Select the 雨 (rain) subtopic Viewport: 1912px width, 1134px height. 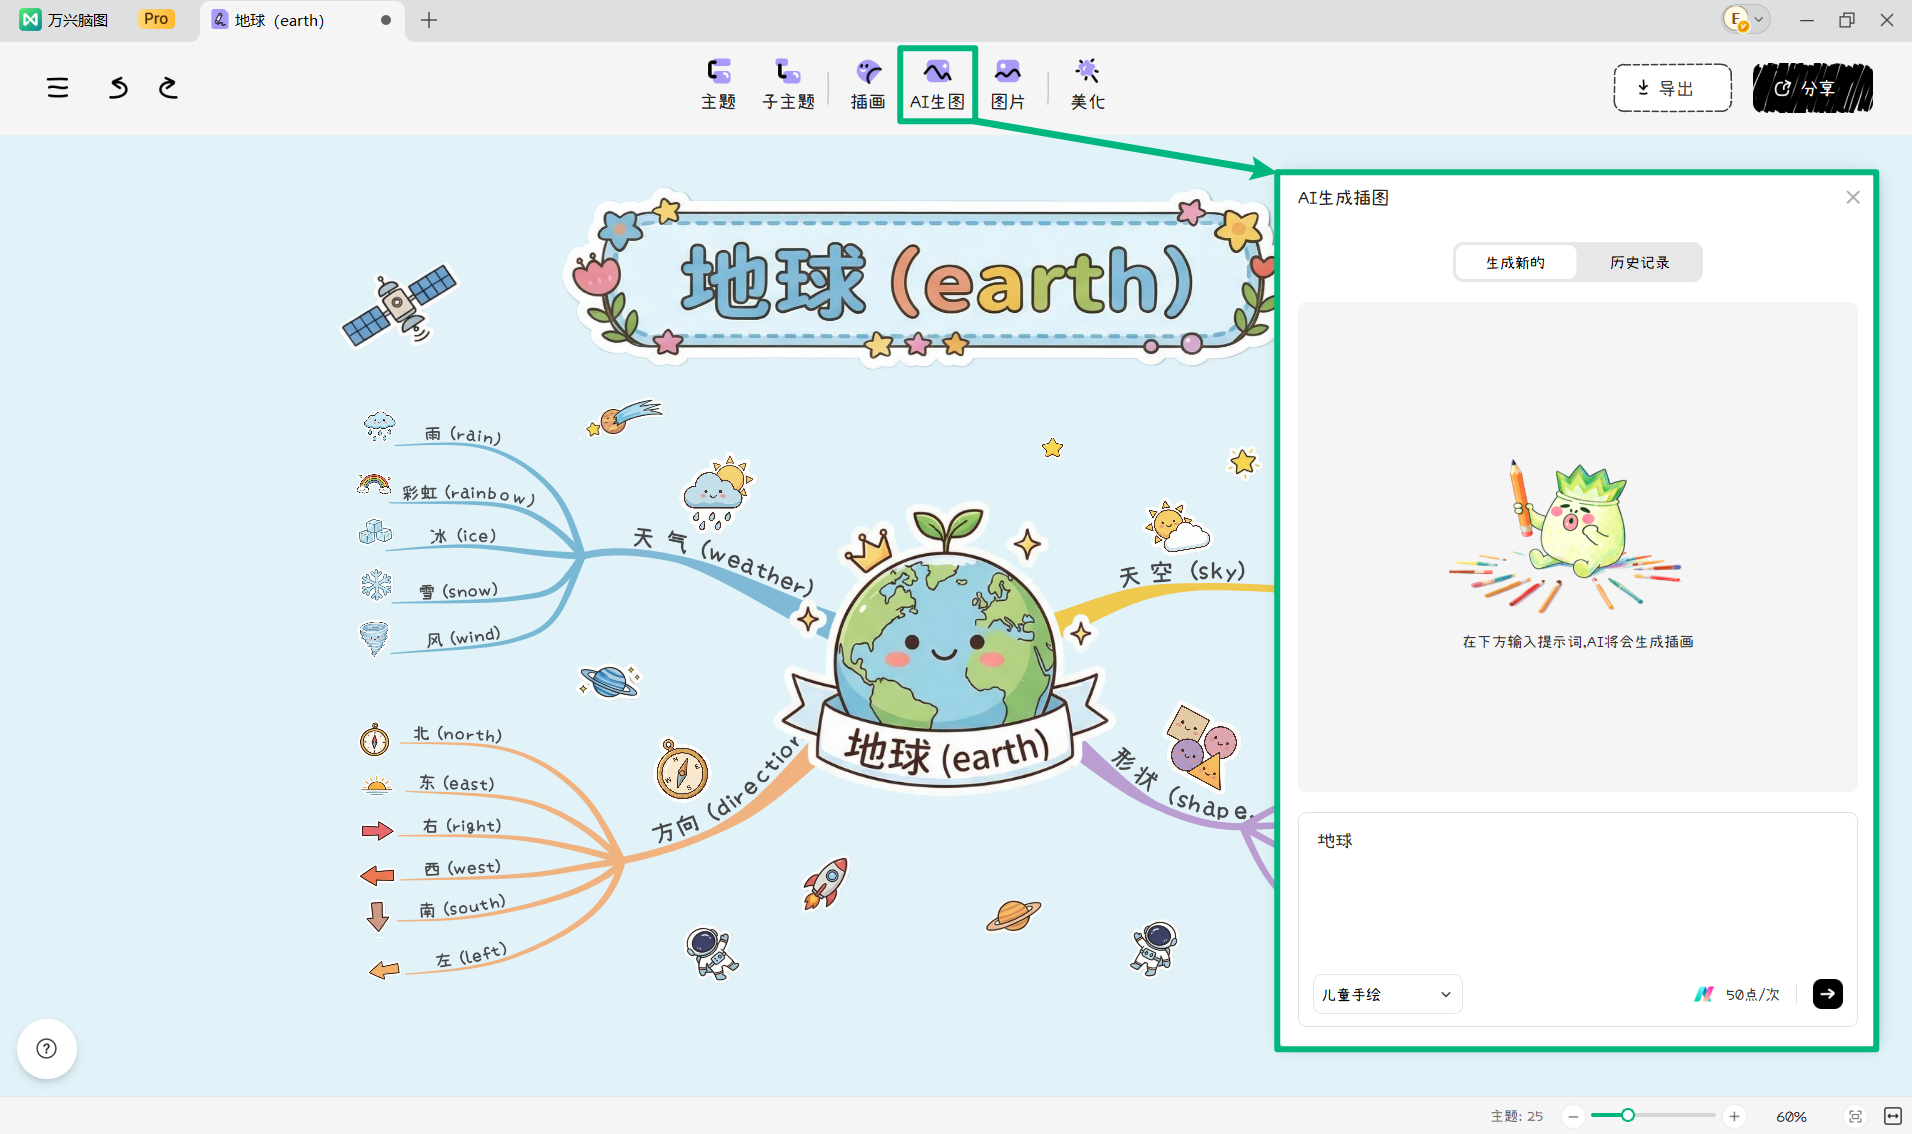point(462,434)
